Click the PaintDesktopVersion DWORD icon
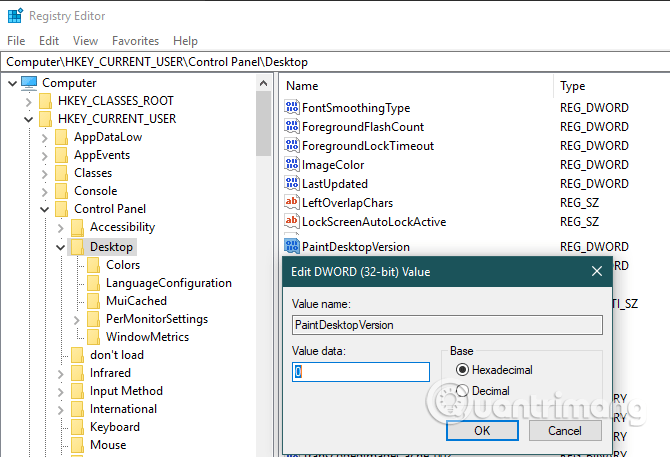The height and width of the screenshot is (457, 670). tap(292, 246)
